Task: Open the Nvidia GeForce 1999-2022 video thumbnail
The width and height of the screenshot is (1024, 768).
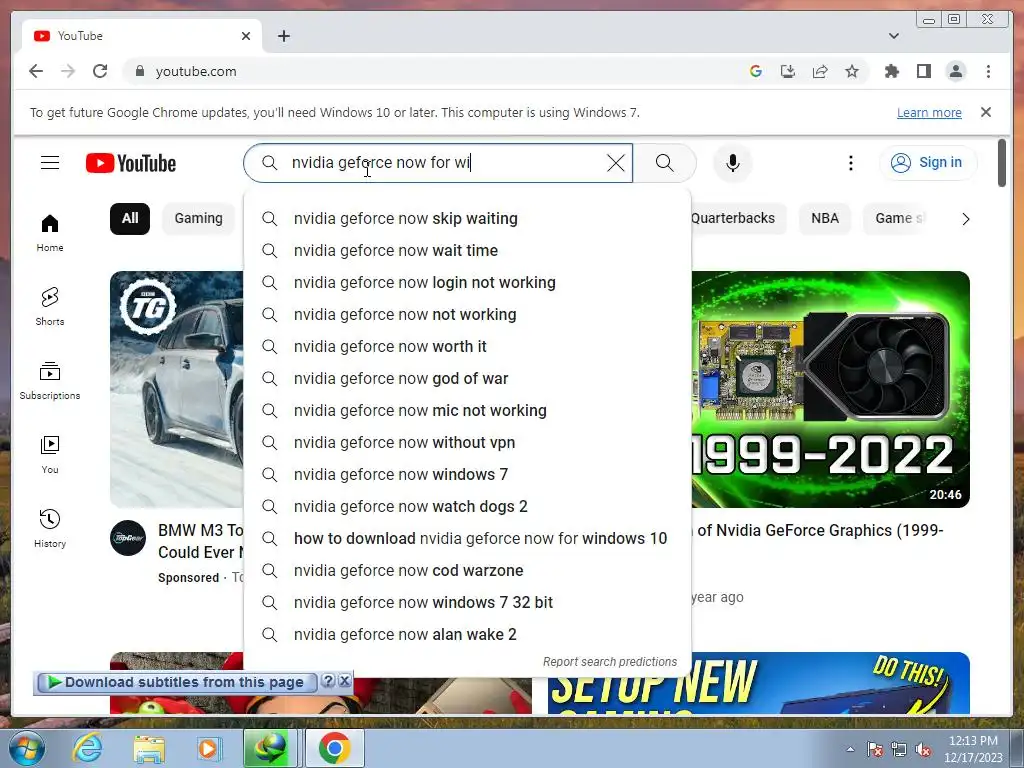Action: point(830,389)
